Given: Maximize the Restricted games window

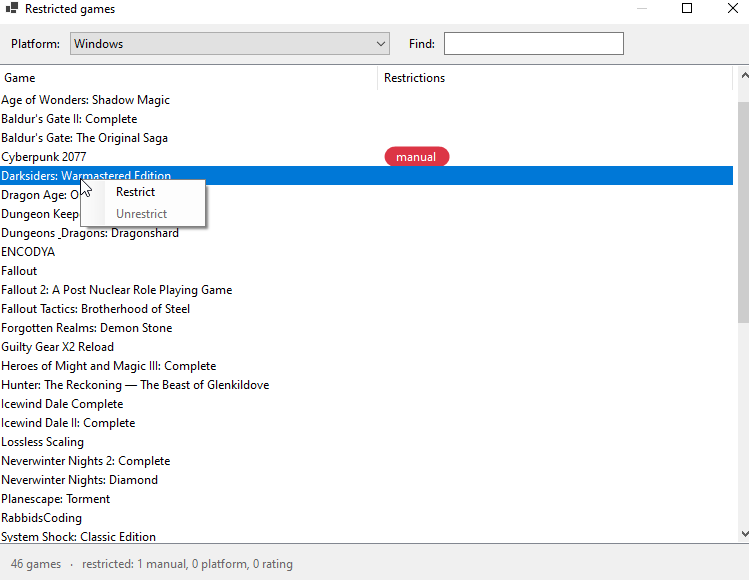Looking at the screenshot, I should (687, 8).
